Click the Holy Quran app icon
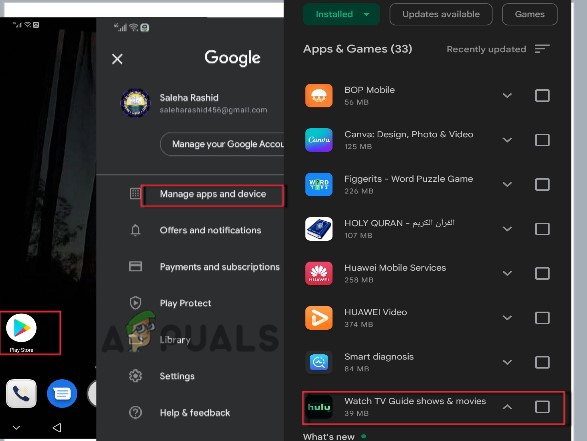 click(x=319, y=229)
